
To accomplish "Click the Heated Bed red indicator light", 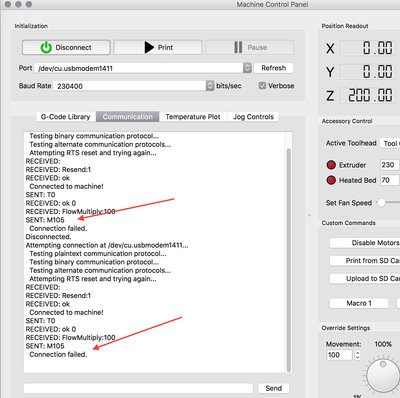I will click(x=331, y=180).
